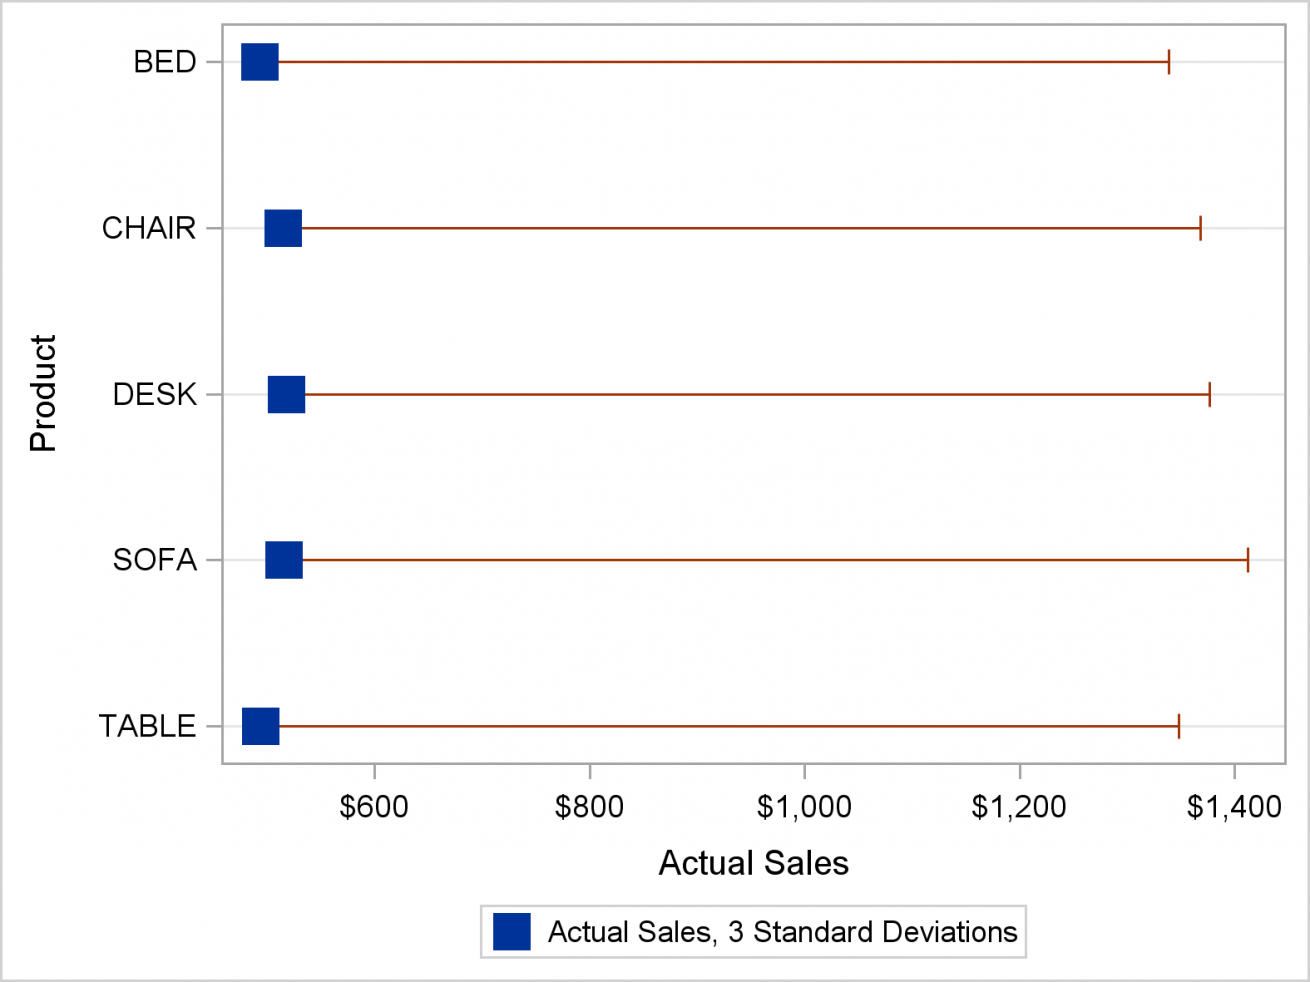This screenshot has height=982, width=1310.
Task: Click the $1,400 axis tick label
Action: pos(1234,807)
